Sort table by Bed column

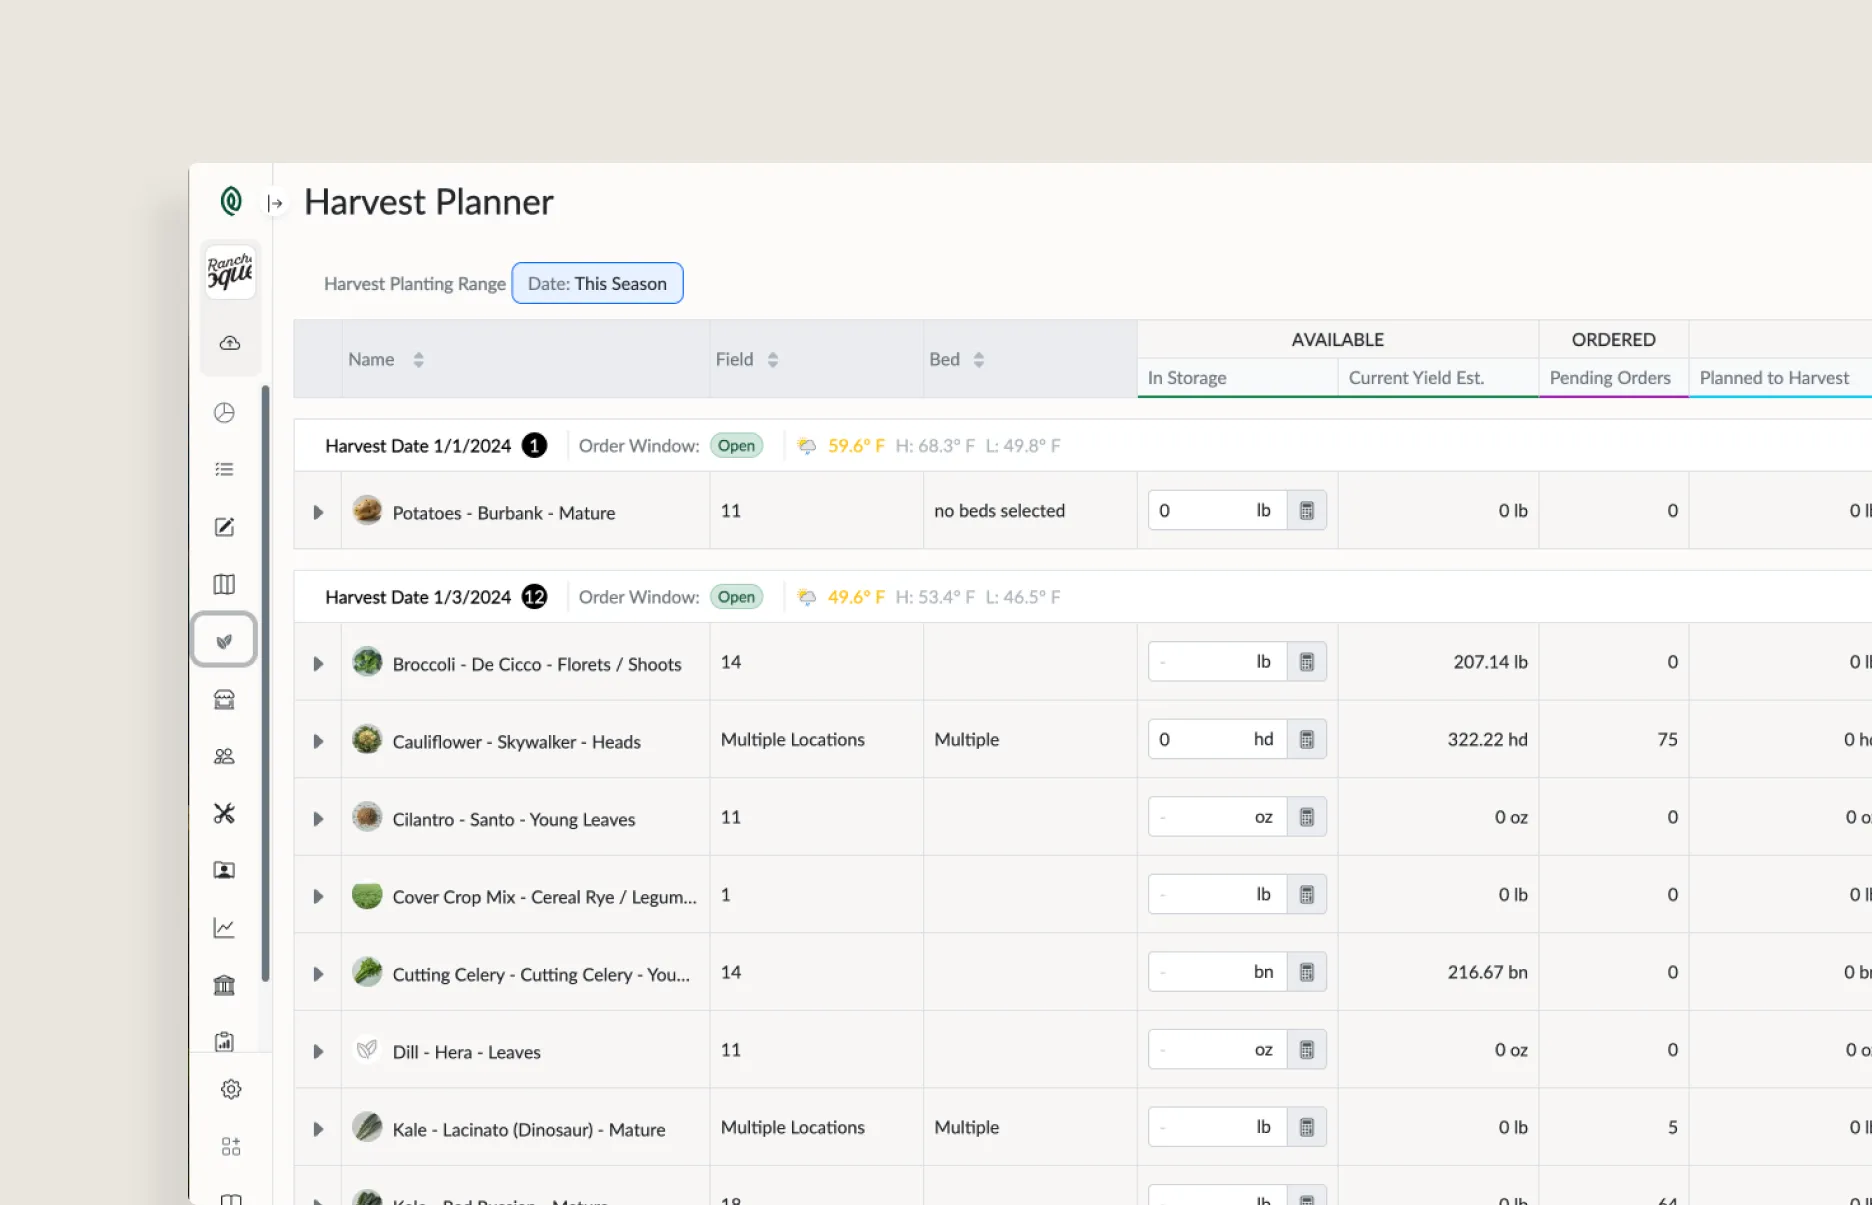[x=978, y=360]
